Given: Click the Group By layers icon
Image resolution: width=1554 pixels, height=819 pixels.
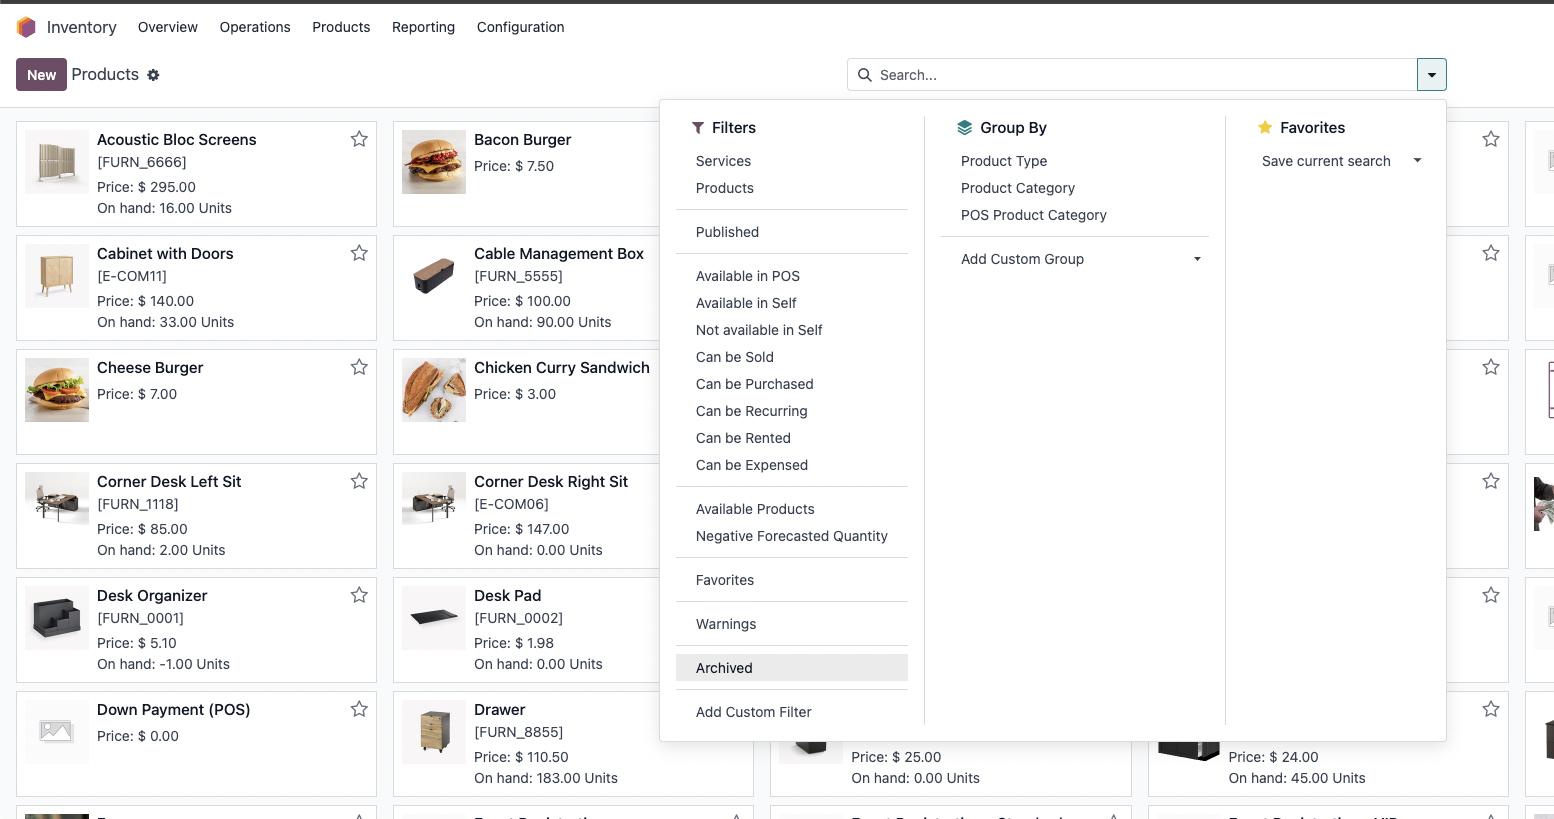Looking at the screenshot, I should pos(965,128).
